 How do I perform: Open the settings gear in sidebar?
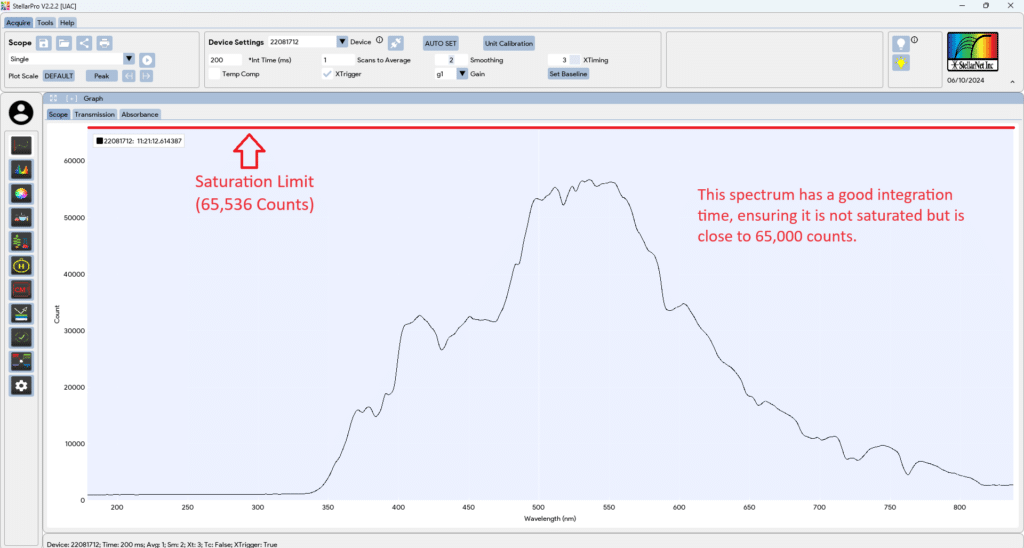21,385
